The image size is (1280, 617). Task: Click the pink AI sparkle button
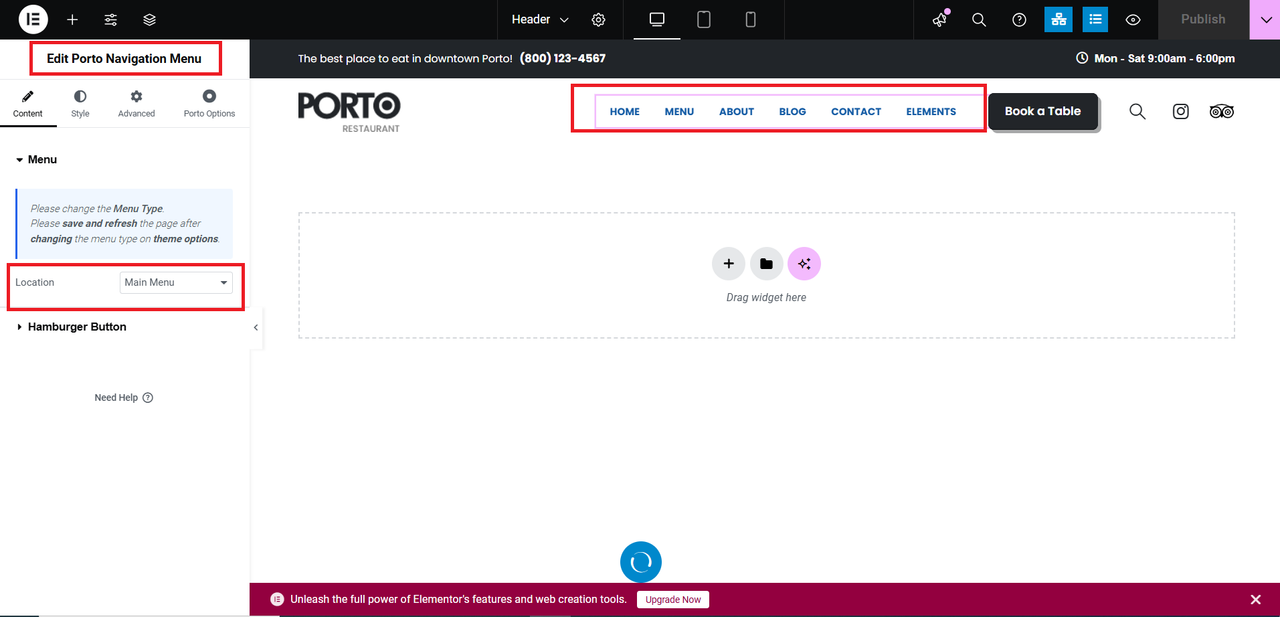click(x=804, y=264)
